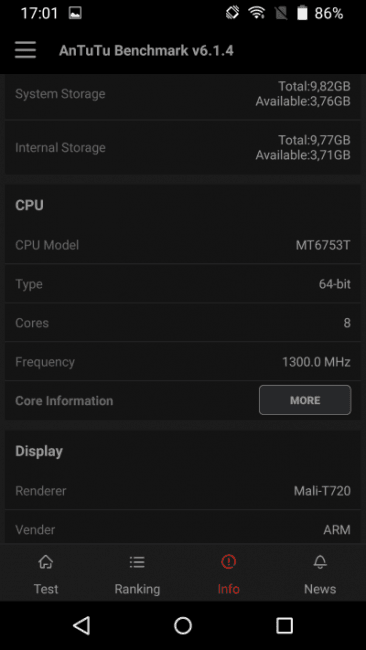Tap the Test home icon
The image size is (366, 650).
pyautogui.click(x=46, y=563)
